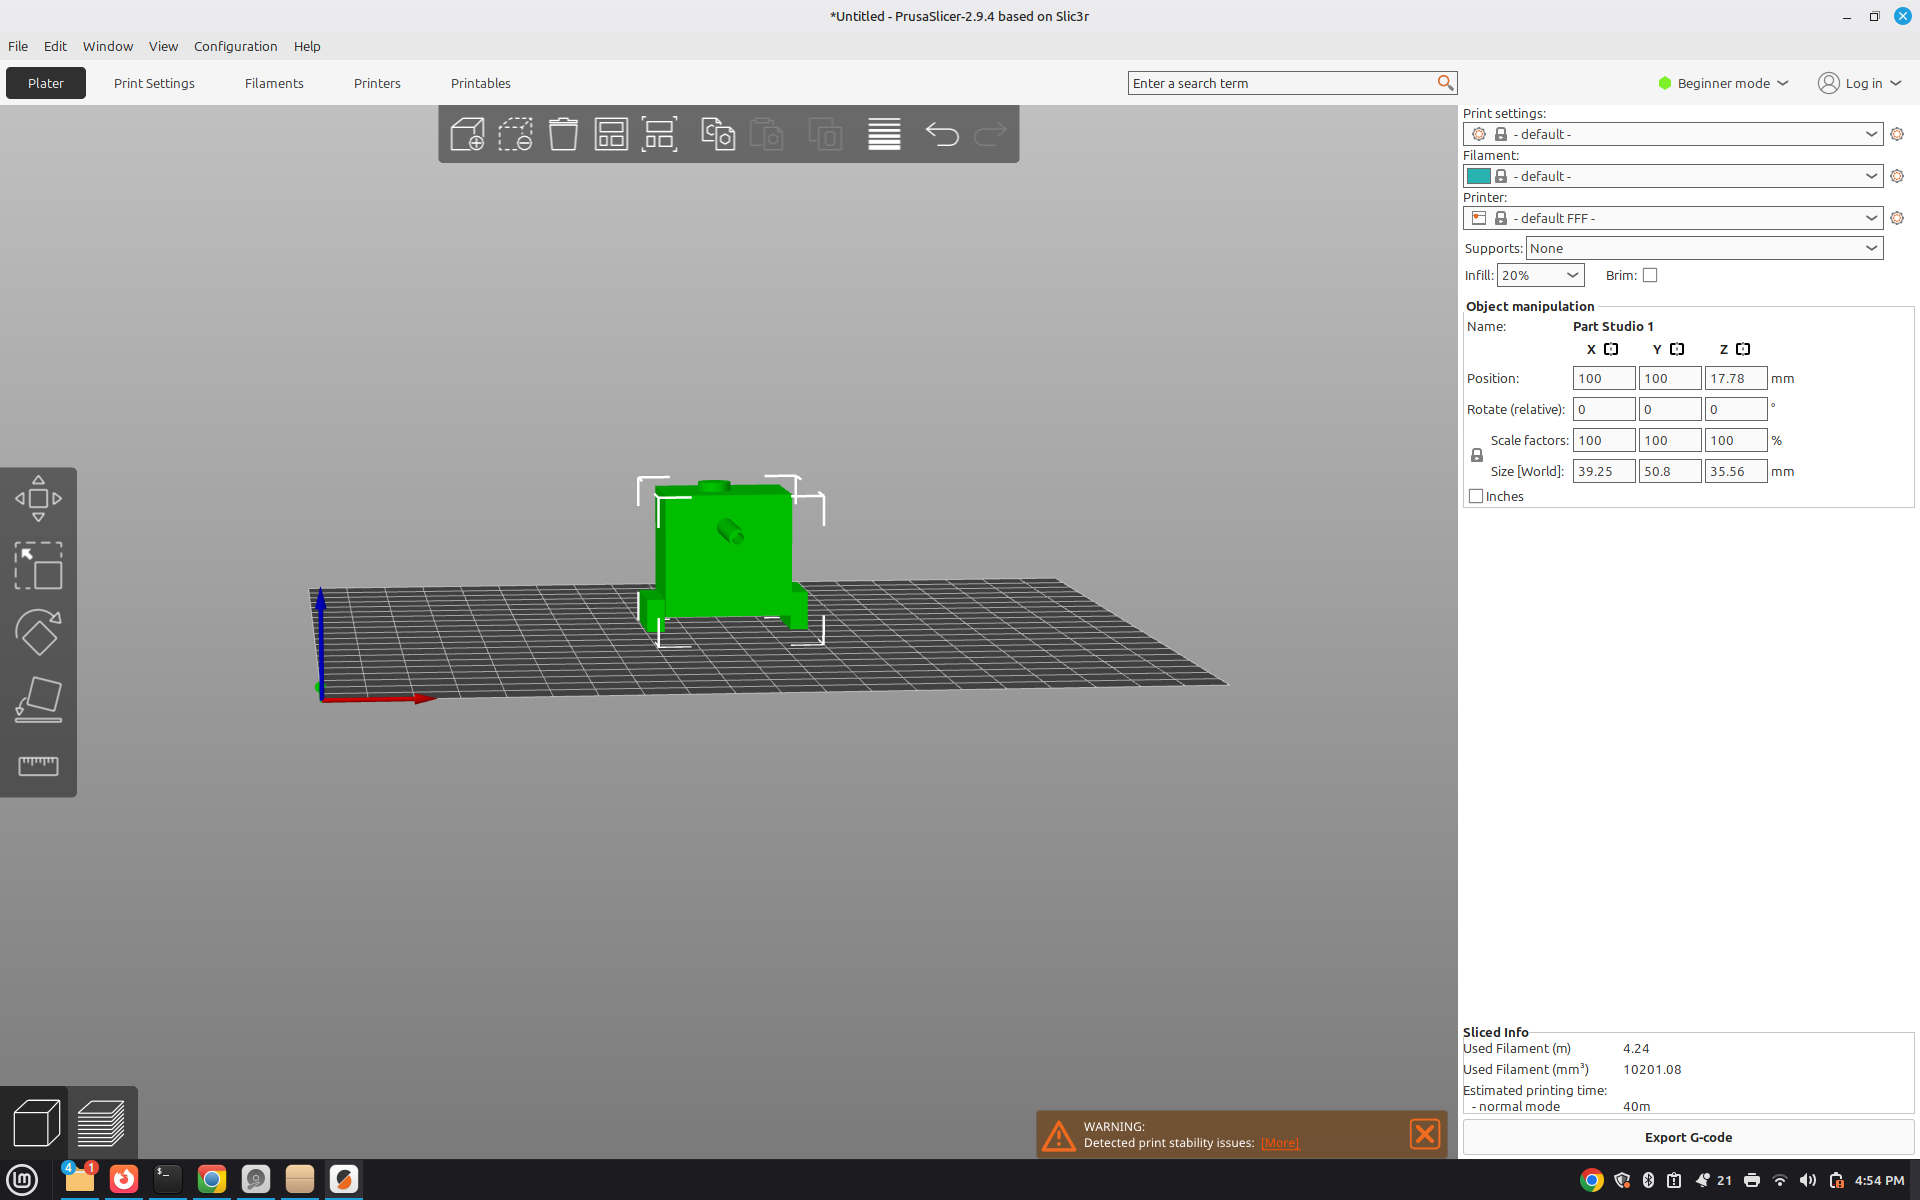Open the Configuration menu

click(235, 46)
